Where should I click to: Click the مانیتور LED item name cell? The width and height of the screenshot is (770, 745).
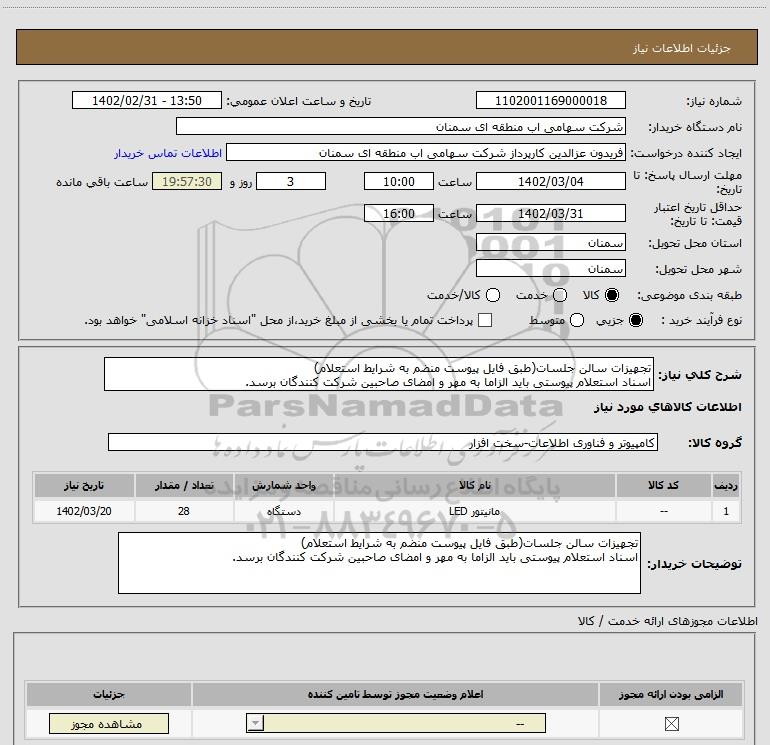click(474, 511)
